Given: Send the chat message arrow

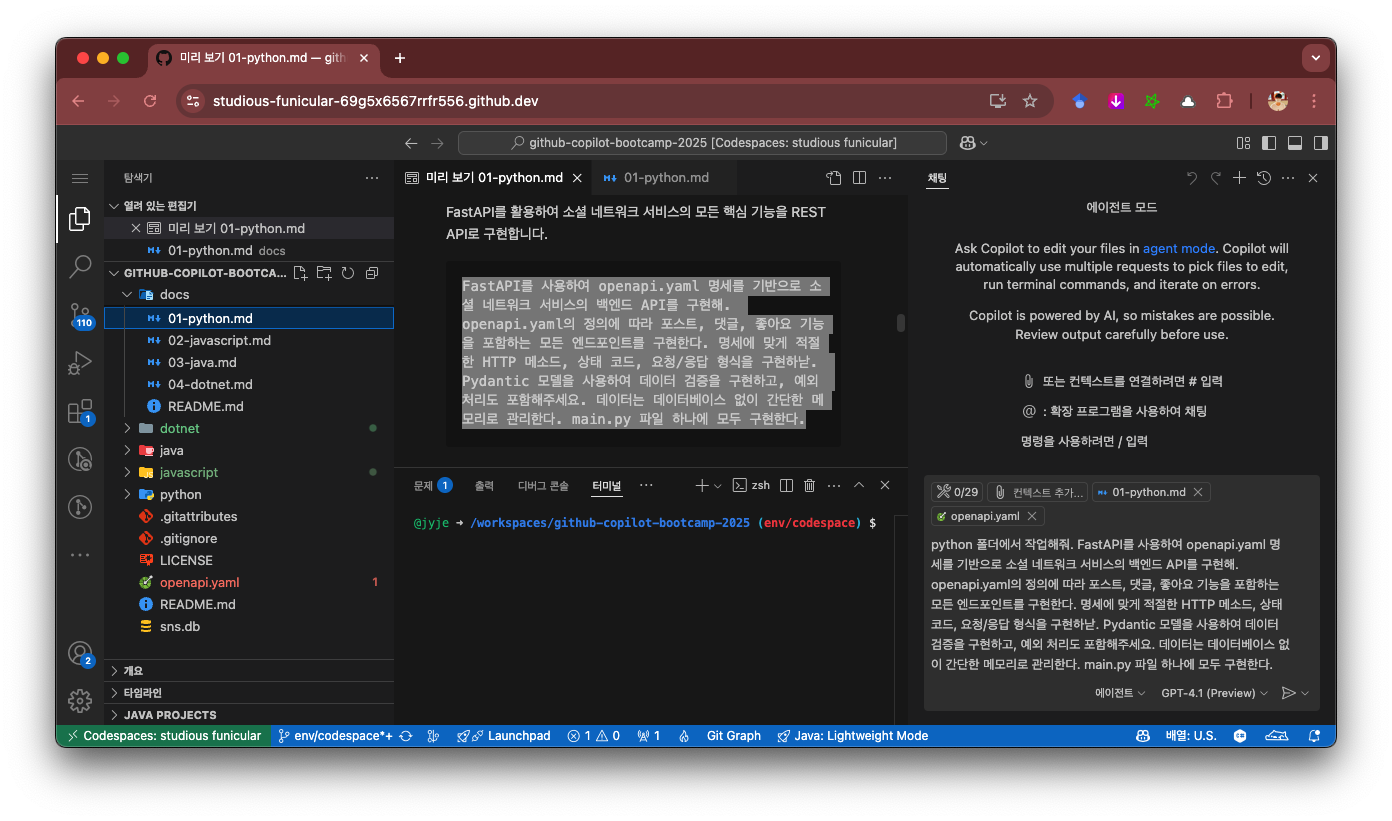Looking at the screenshot, I should tap(1289, 693).
